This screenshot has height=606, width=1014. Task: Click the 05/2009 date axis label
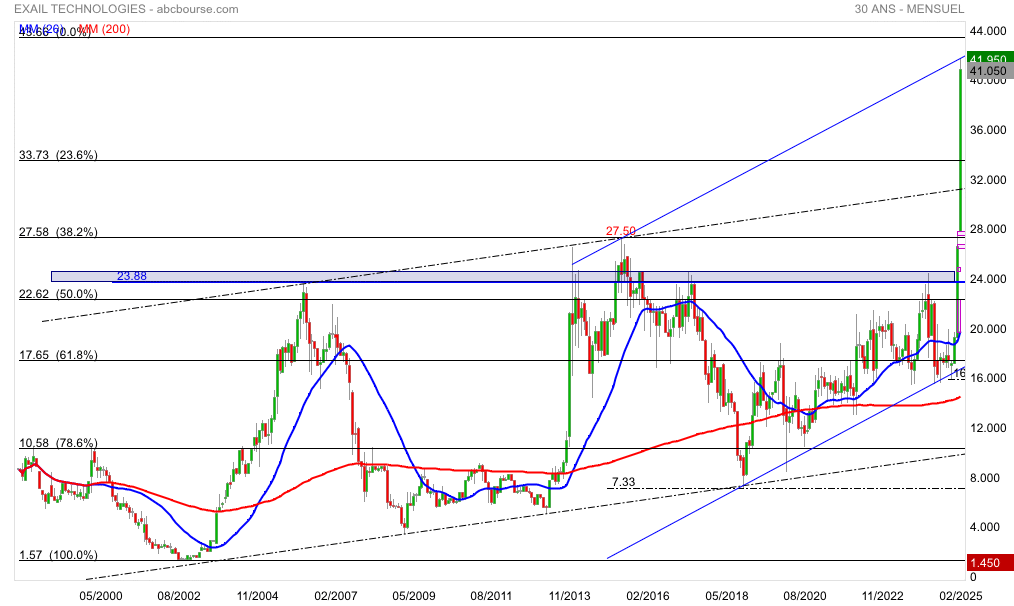413,595
